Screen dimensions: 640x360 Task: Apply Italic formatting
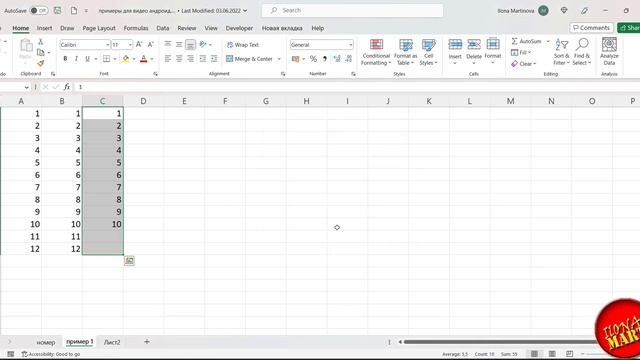(76, 59)
